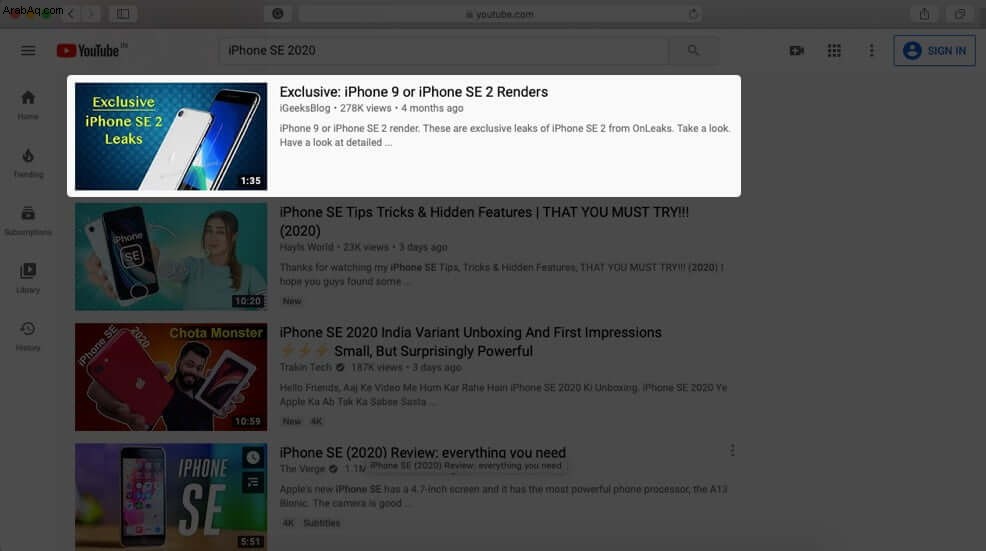
Task: Open title iPhone SE Tips Tricks & Hidden Features
Action: click(x=484, y=221)
